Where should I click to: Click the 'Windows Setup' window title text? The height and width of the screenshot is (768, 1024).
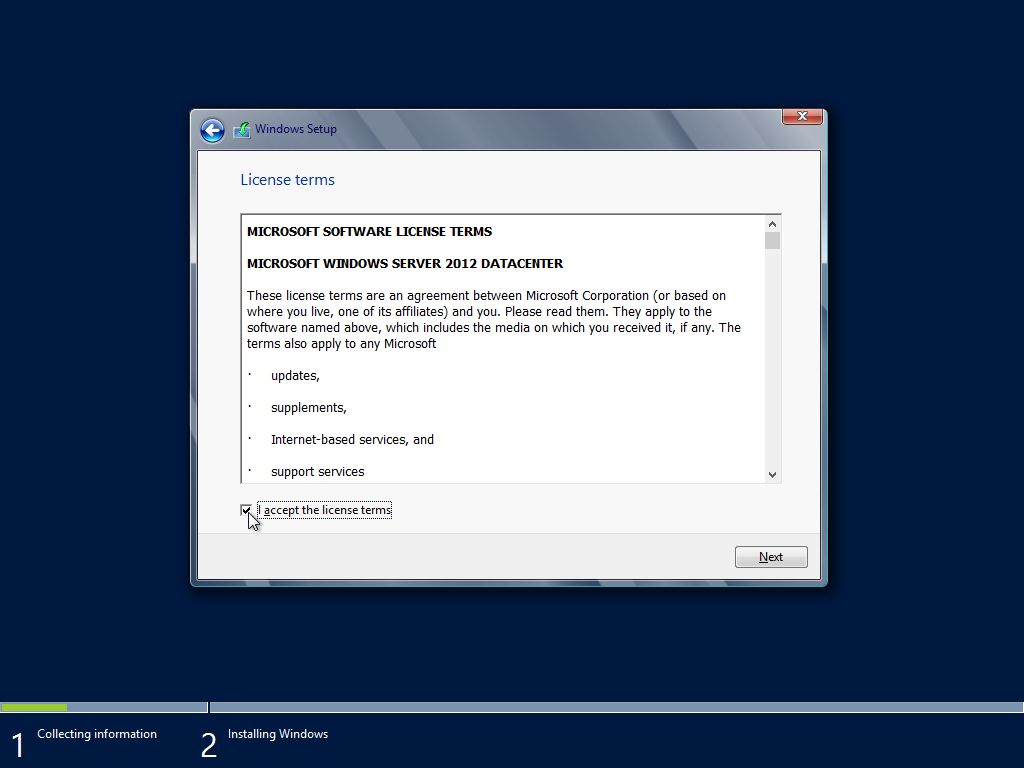pyautogui.click(x=296, y=129)
